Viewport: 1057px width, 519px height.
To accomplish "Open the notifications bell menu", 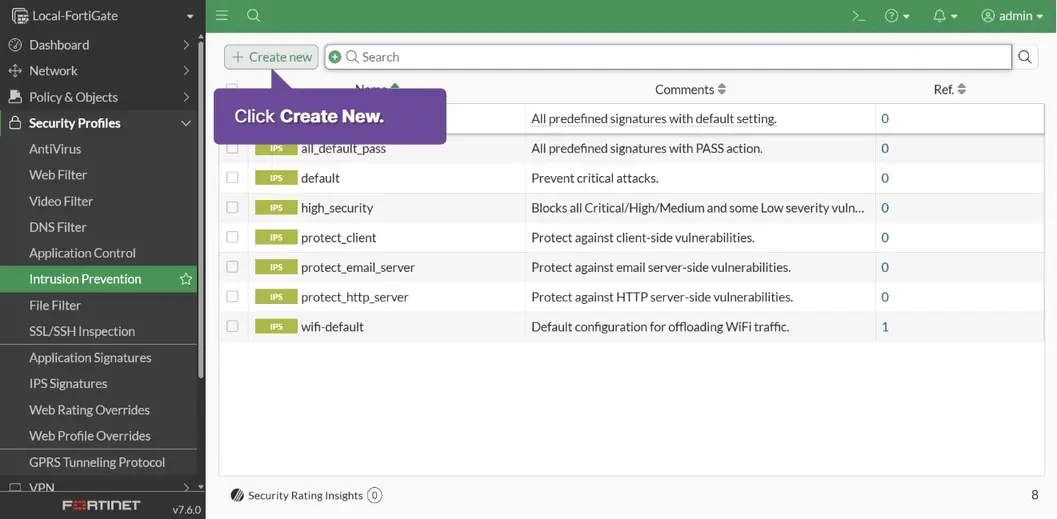I will pyautogui.click(x=945, y=16).
